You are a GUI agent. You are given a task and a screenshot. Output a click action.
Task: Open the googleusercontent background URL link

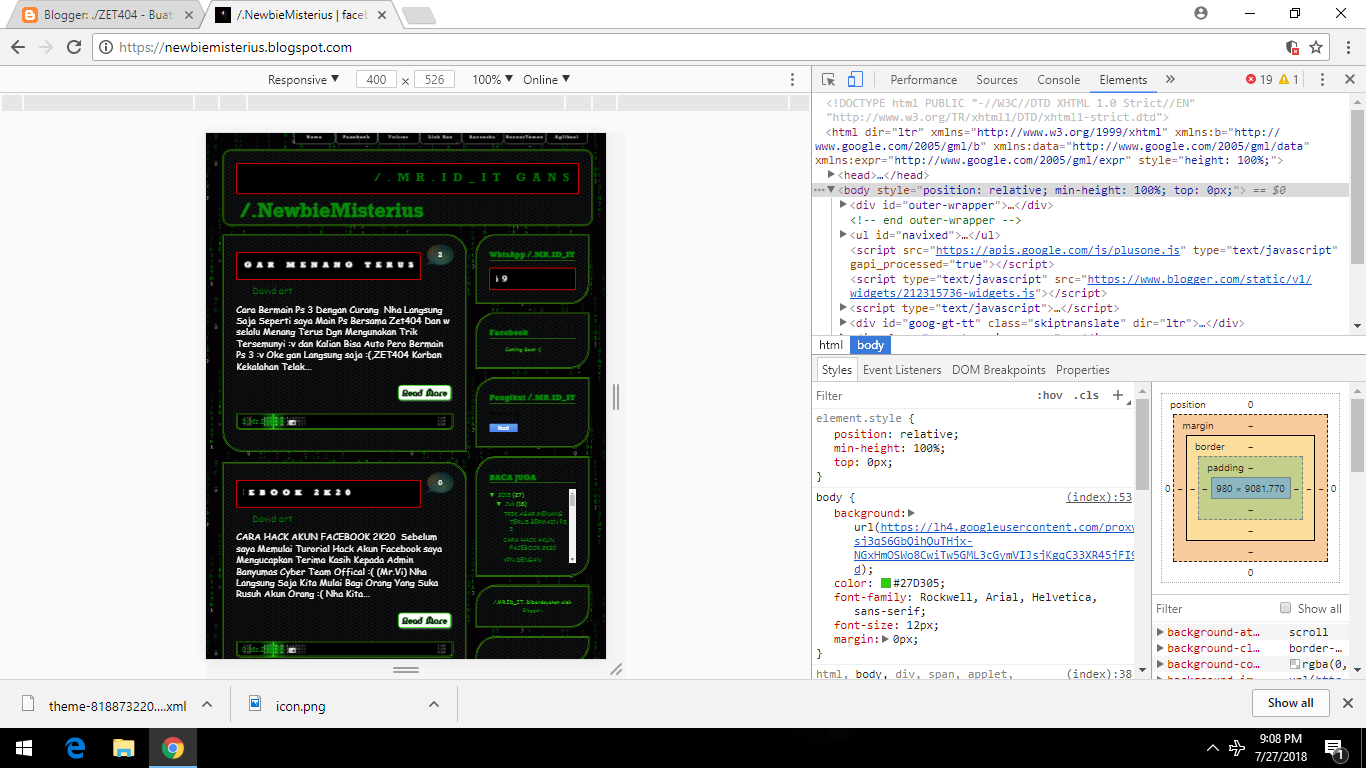(995, 548)
